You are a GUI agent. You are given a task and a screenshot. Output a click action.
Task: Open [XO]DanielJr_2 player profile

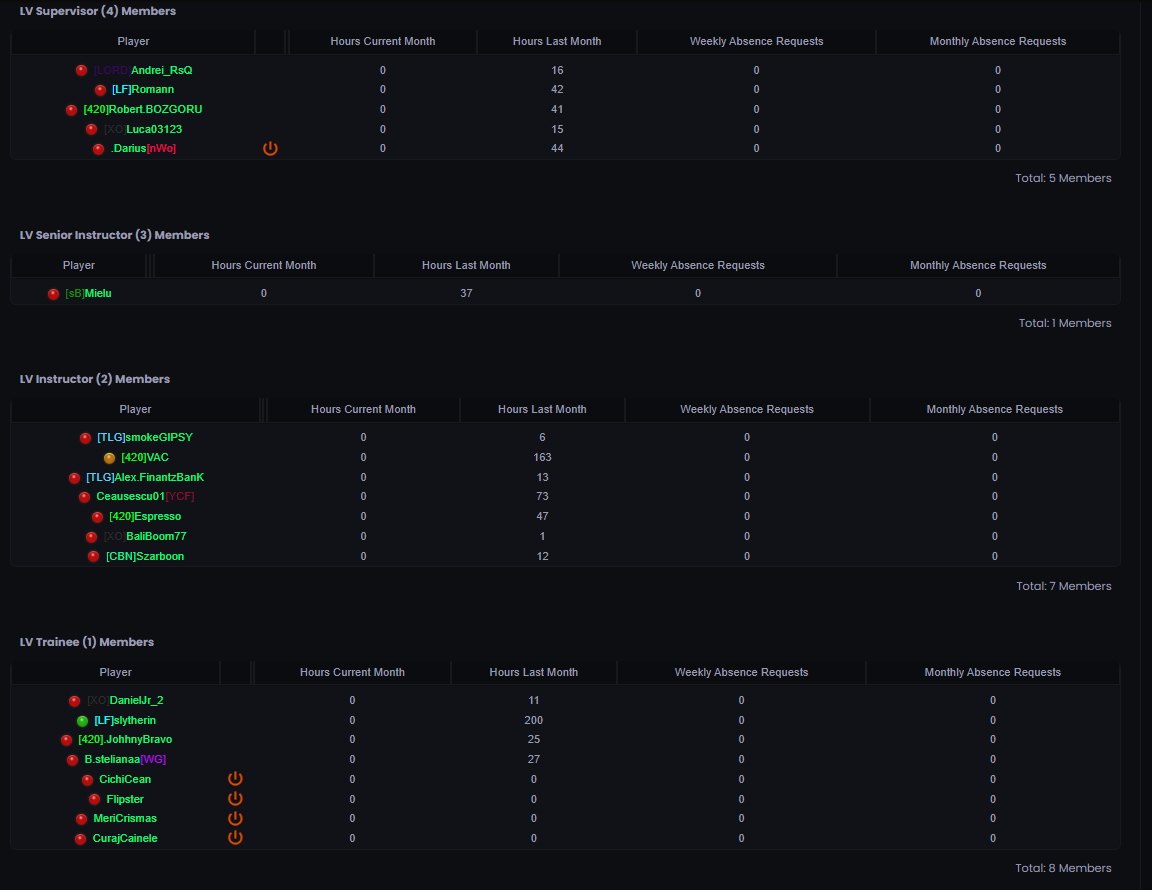[125, 700]
